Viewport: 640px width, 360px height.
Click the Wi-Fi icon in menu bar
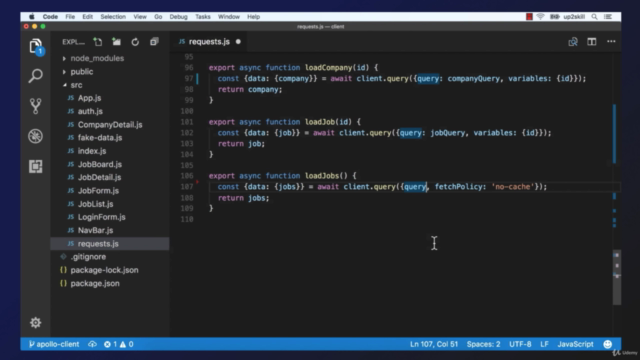[540, 17]
